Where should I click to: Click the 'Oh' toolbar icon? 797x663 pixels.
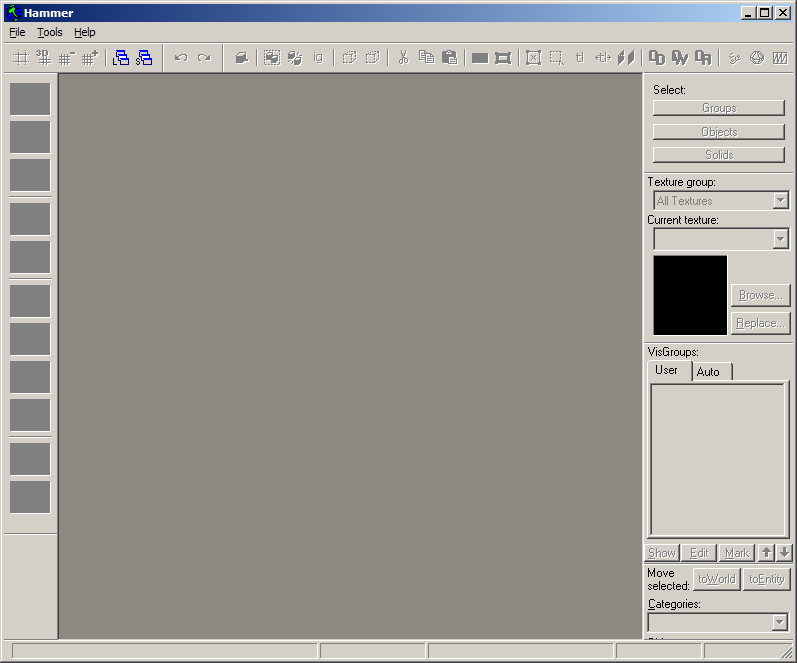click(x=703, y=58)
